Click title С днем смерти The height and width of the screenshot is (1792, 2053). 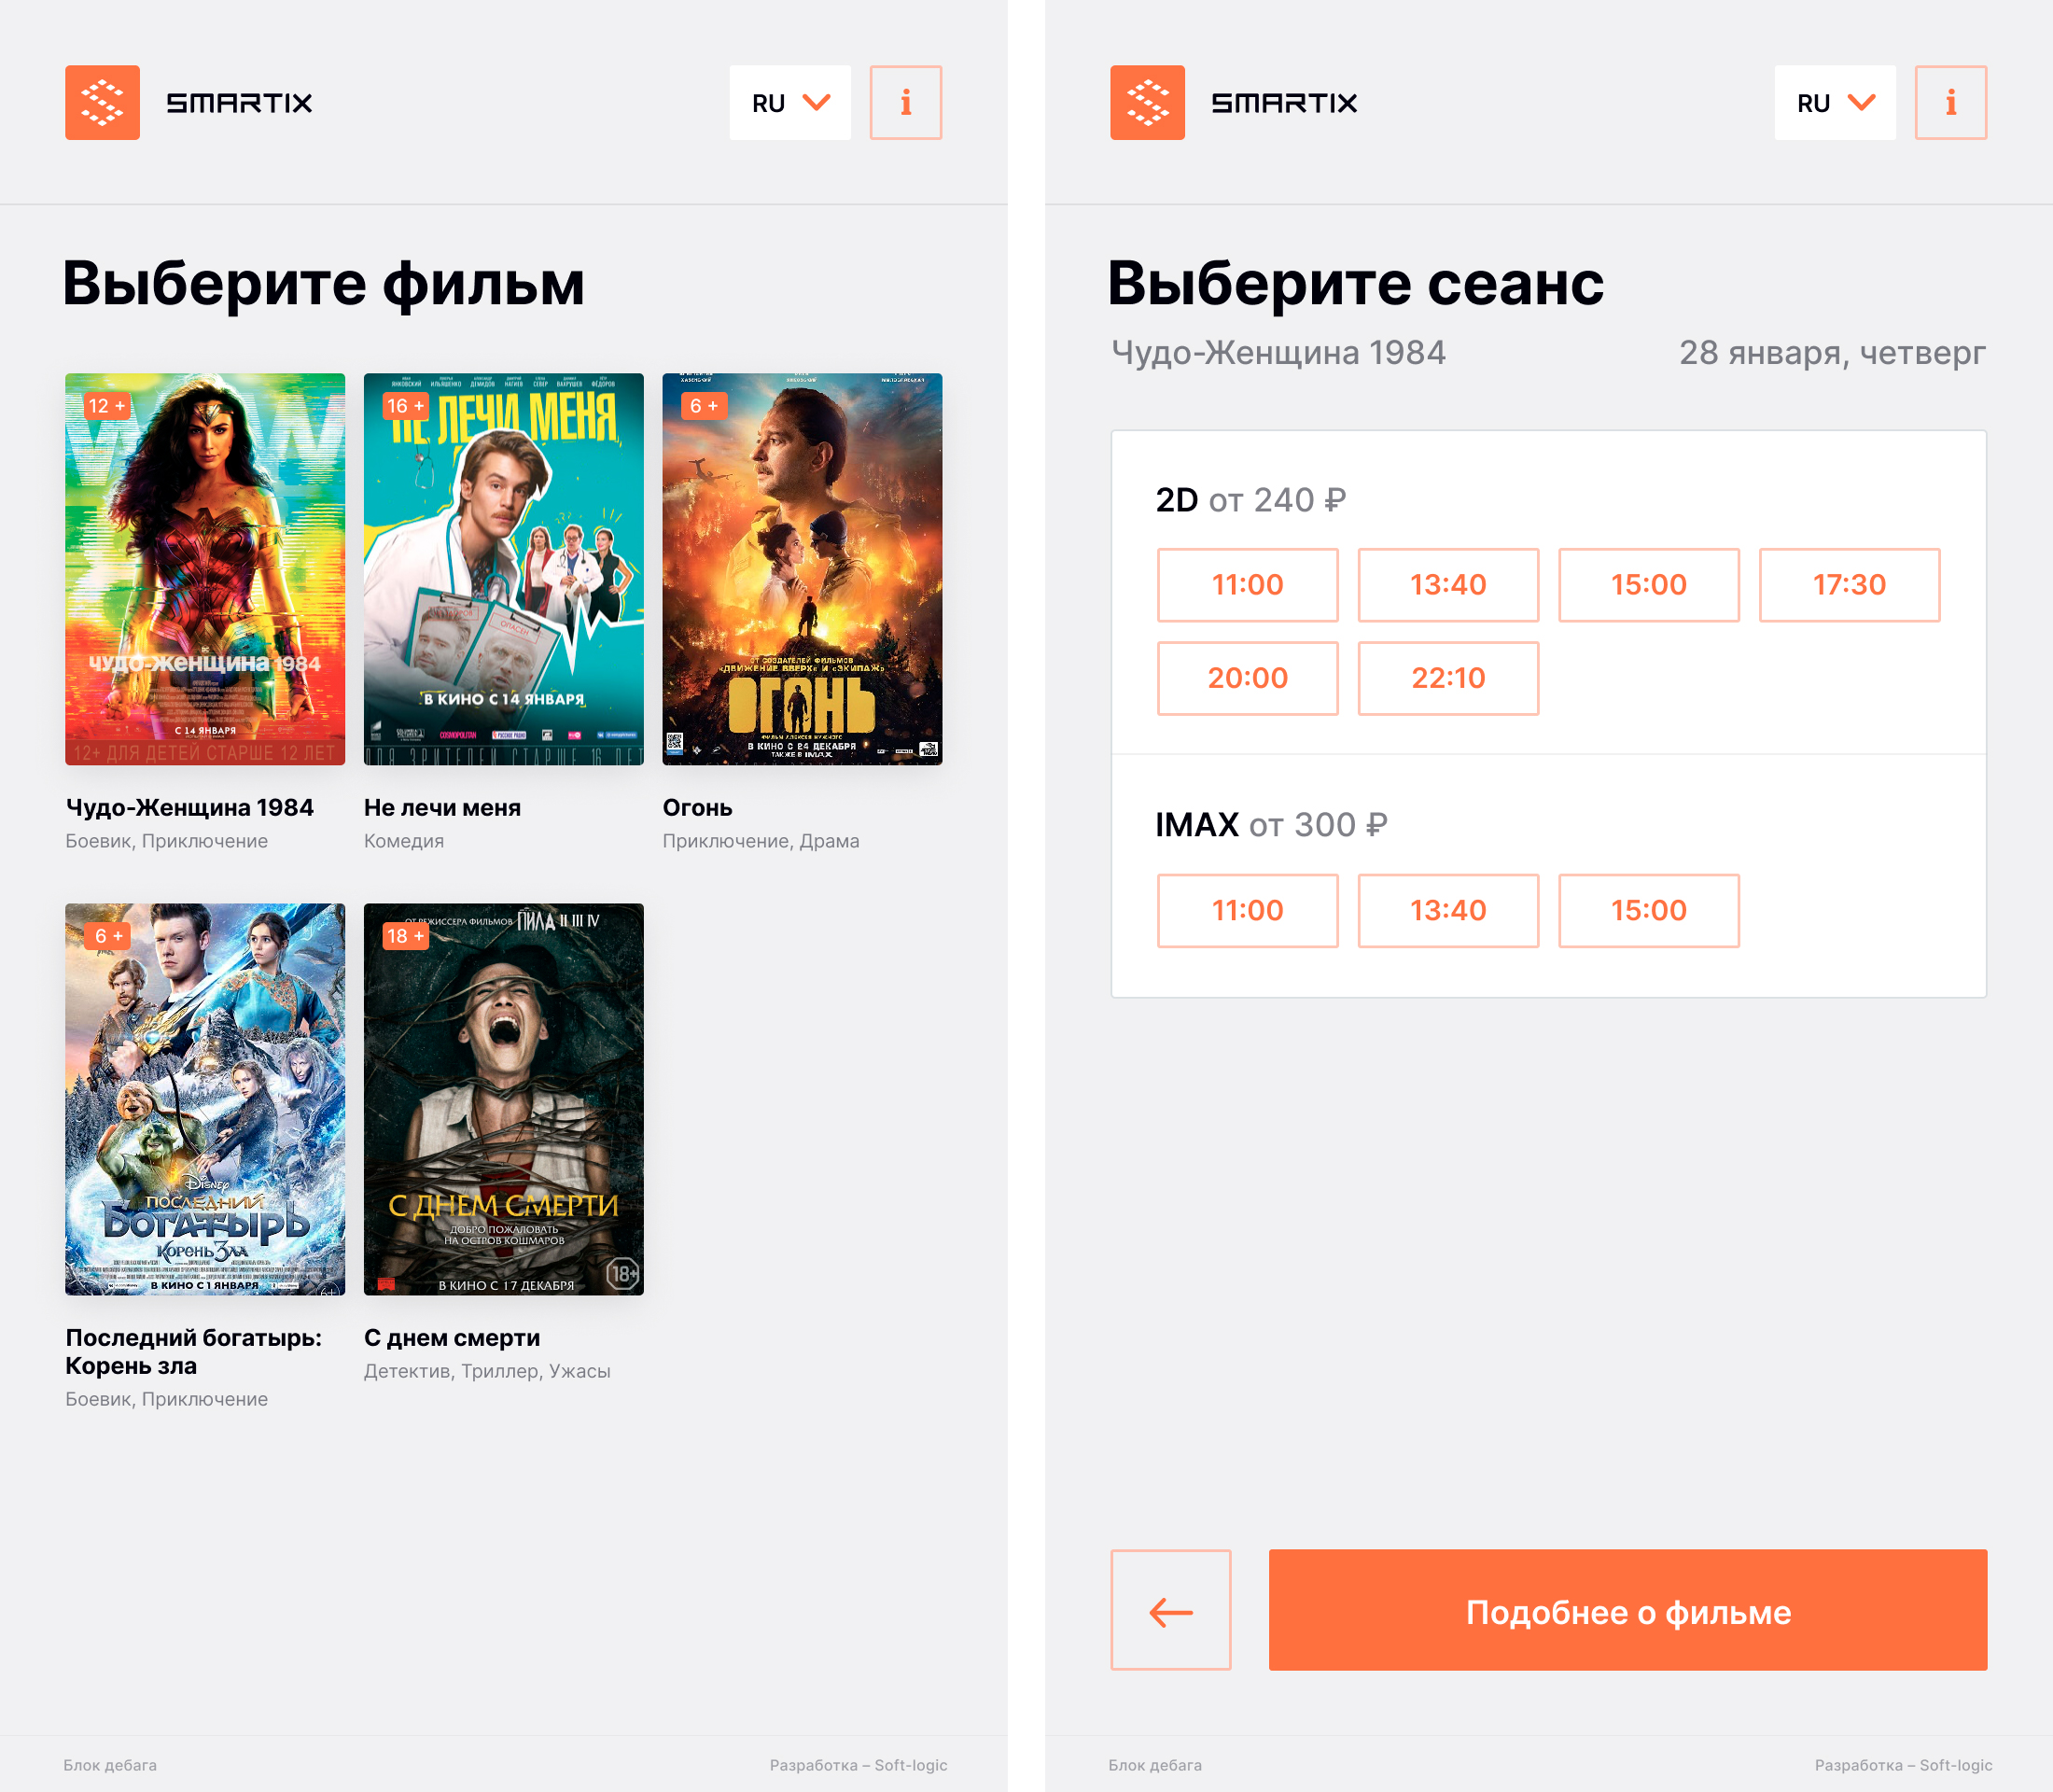tap(452, 1337)
